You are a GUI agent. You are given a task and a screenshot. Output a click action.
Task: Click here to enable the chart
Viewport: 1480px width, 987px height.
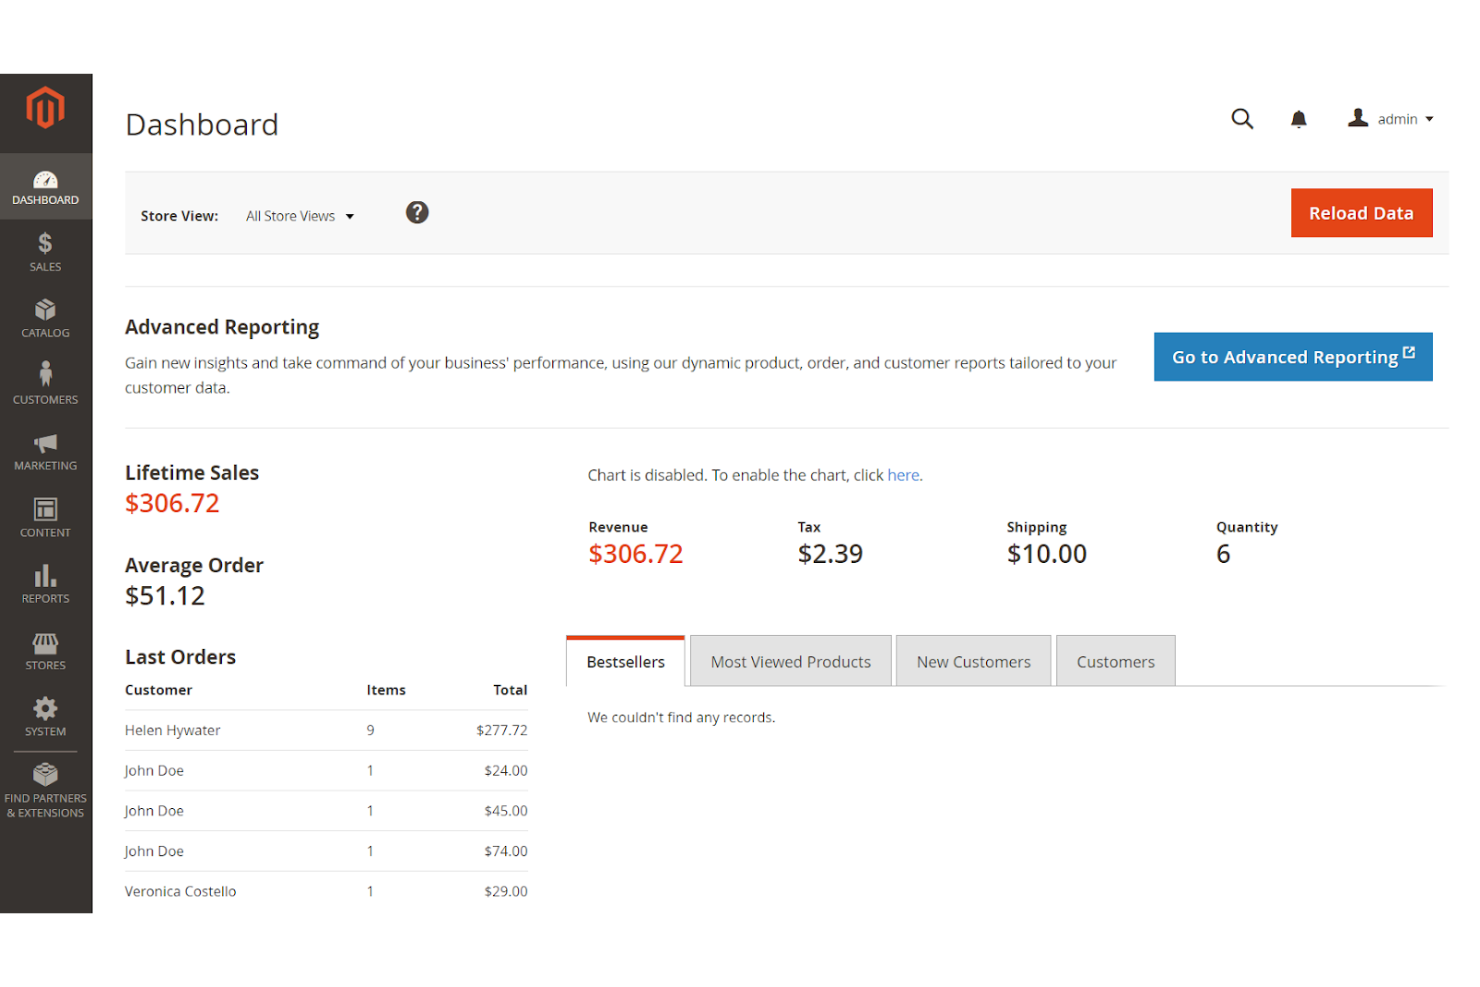coord(903,474)
